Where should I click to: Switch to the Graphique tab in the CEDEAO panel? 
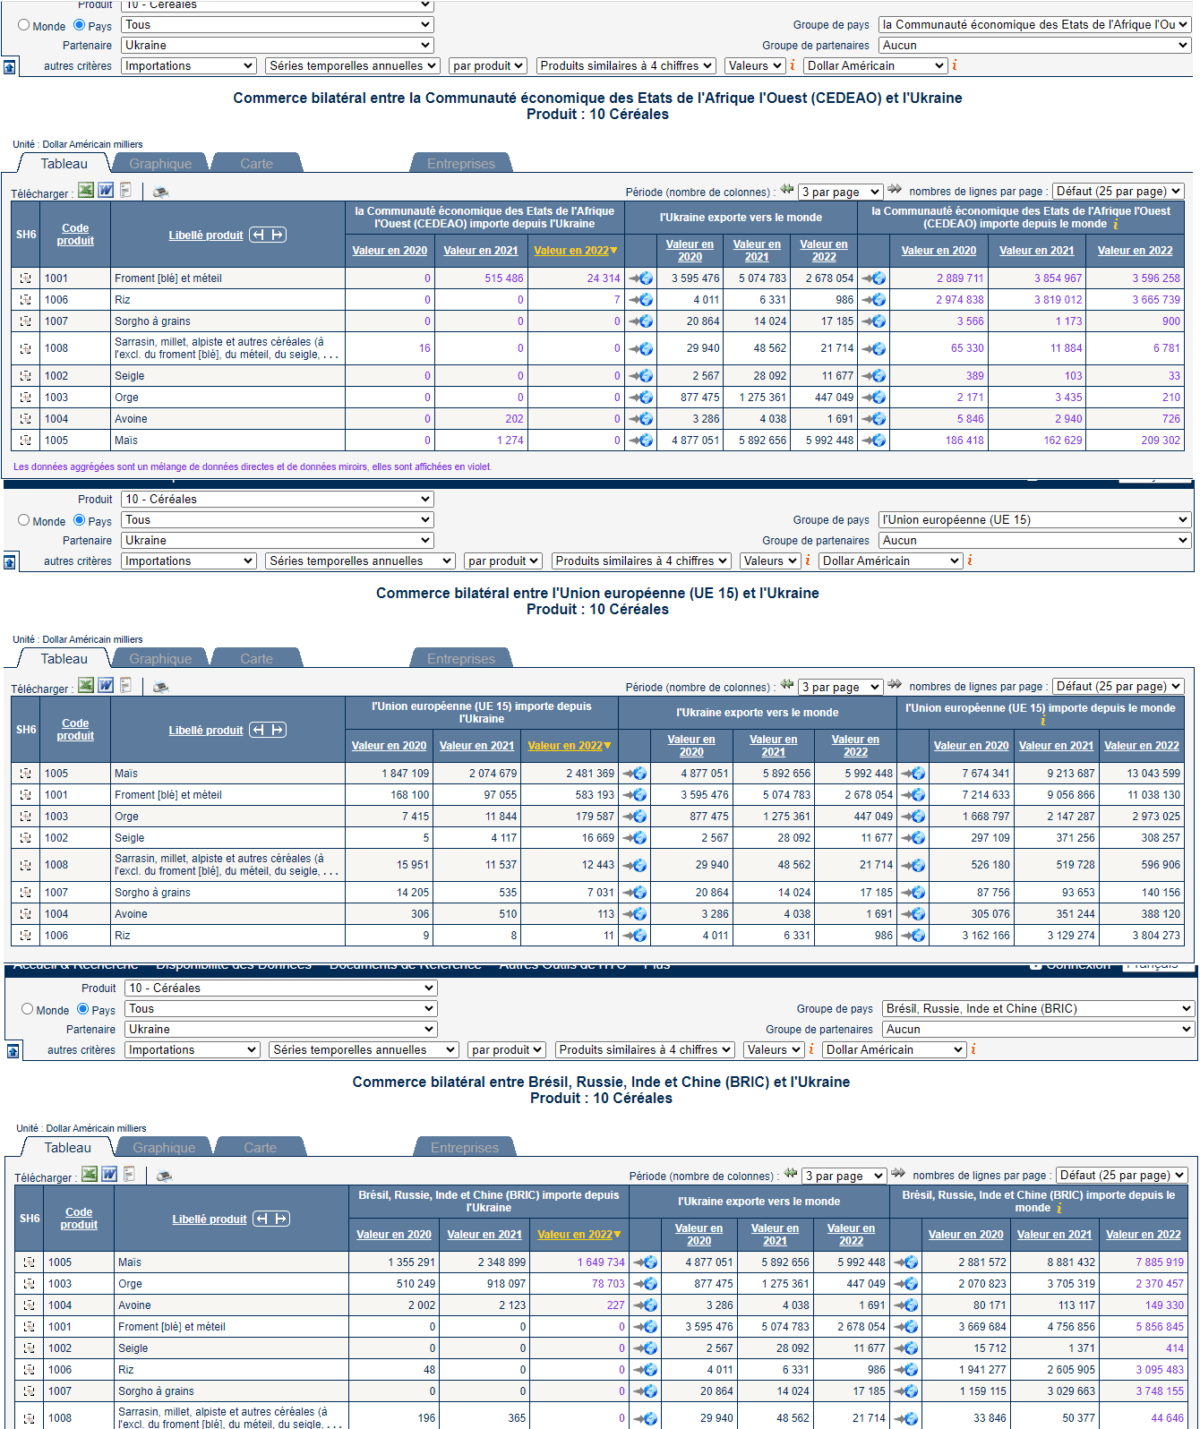coord(160,164)
